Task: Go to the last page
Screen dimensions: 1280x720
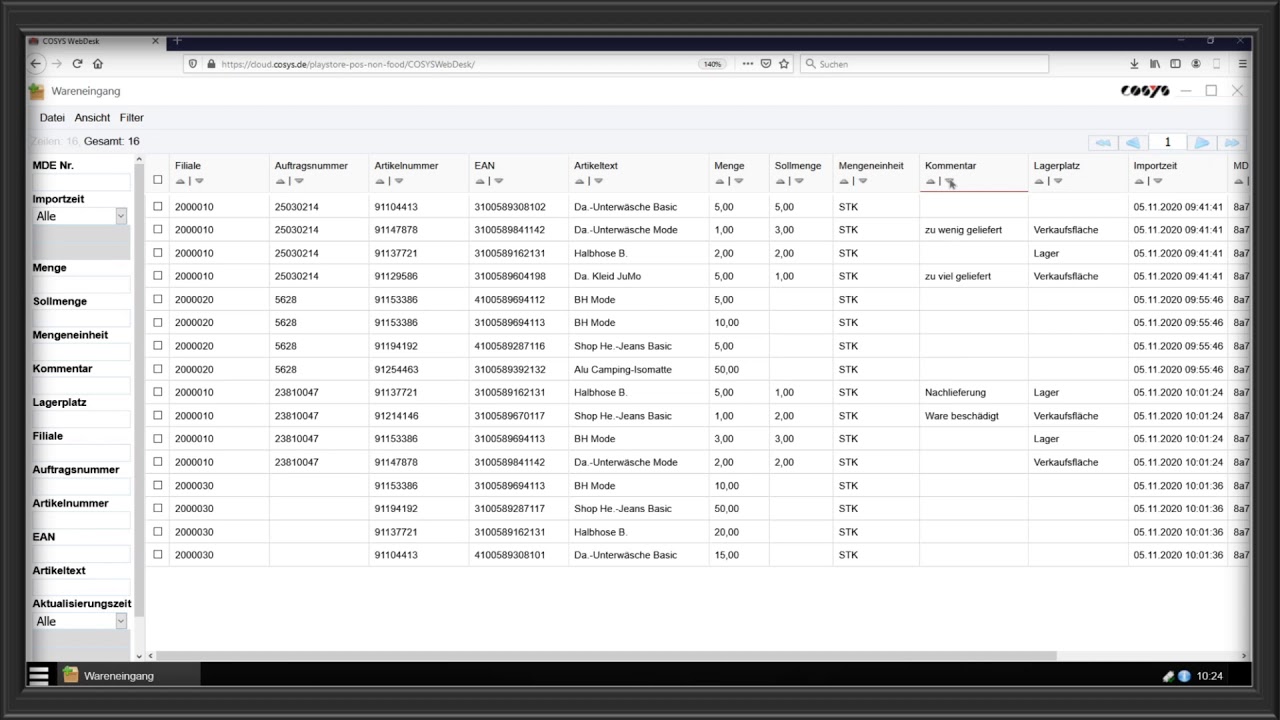Action: point(1232,142)
